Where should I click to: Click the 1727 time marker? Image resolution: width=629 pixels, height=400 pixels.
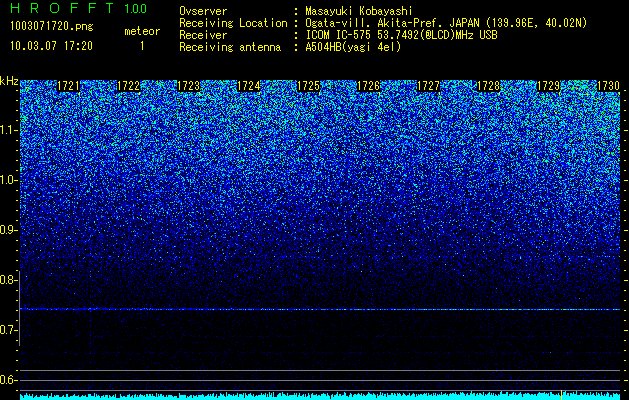click(429, 86)
